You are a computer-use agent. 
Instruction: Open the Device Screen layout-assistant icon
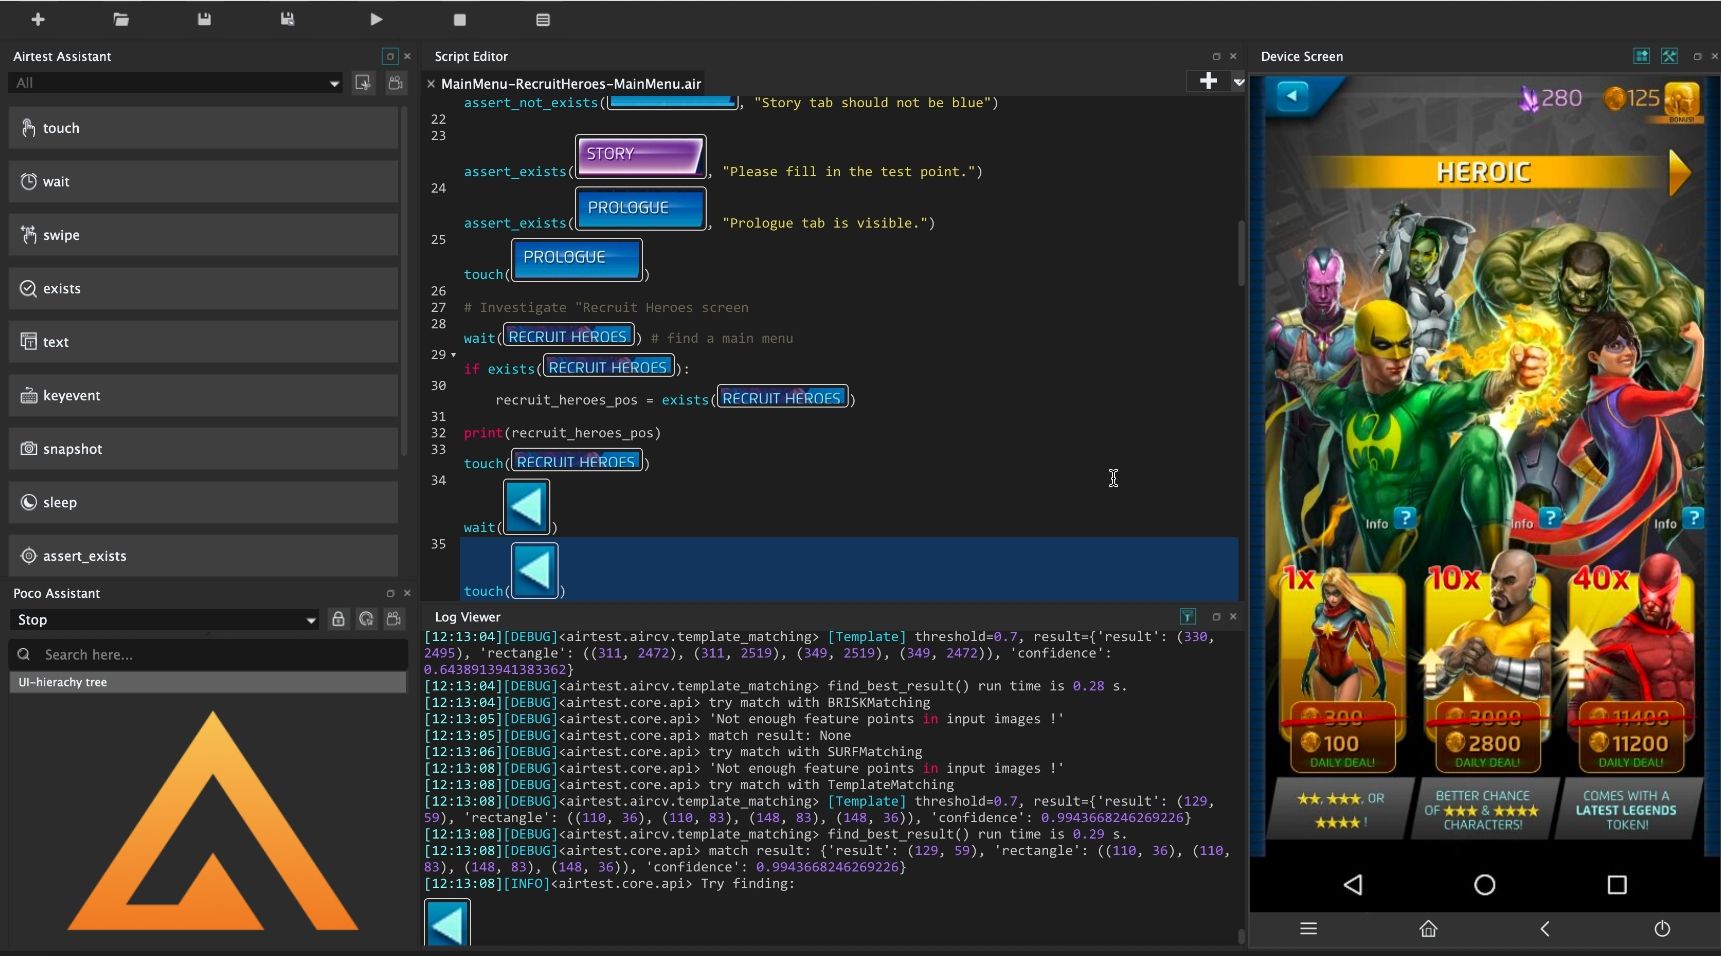(x=1641, y=56)
